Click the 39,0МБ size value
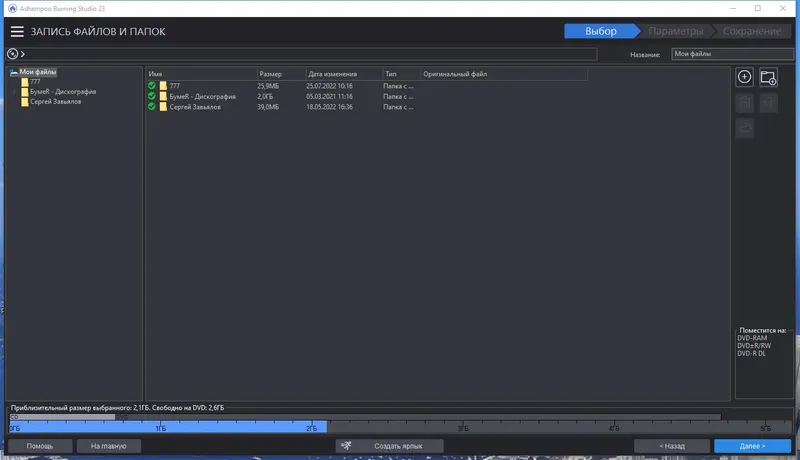 (x=268, y=107)
